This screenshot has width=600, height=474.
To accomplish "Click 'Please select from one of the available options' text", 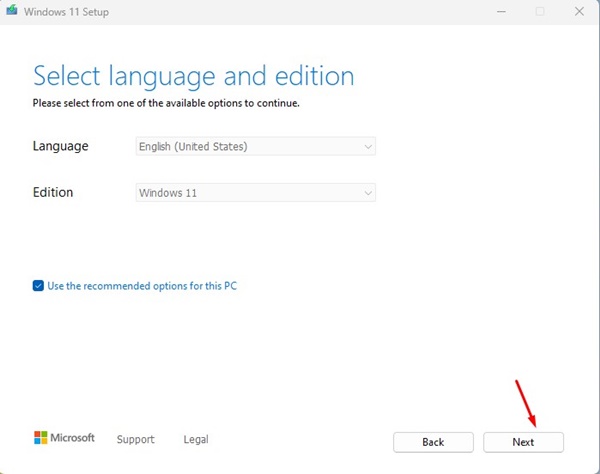I will pyautogui.click(x=166, y=103).
